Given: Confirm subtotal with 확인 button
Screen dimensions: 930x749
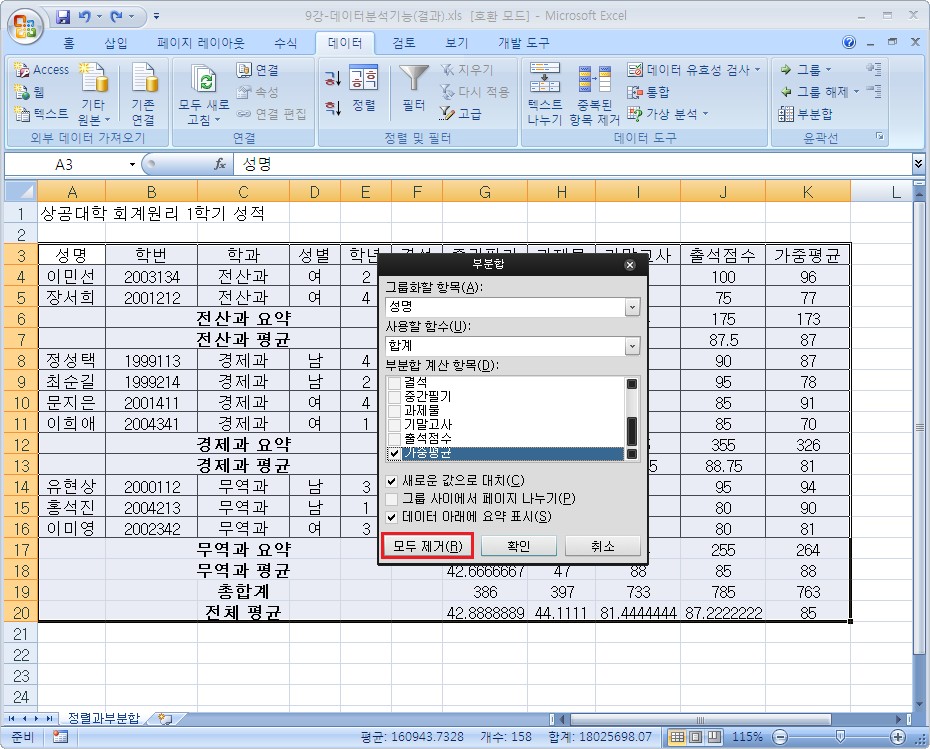Looking at the screenshot, I should pyautogui.click(x=518, y=546).
